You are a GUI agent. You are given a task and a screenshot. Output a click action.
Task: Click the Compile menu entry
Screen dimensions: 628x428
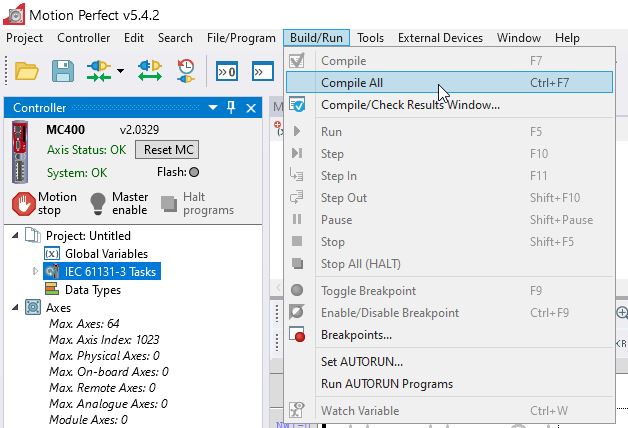coord(449,61)
